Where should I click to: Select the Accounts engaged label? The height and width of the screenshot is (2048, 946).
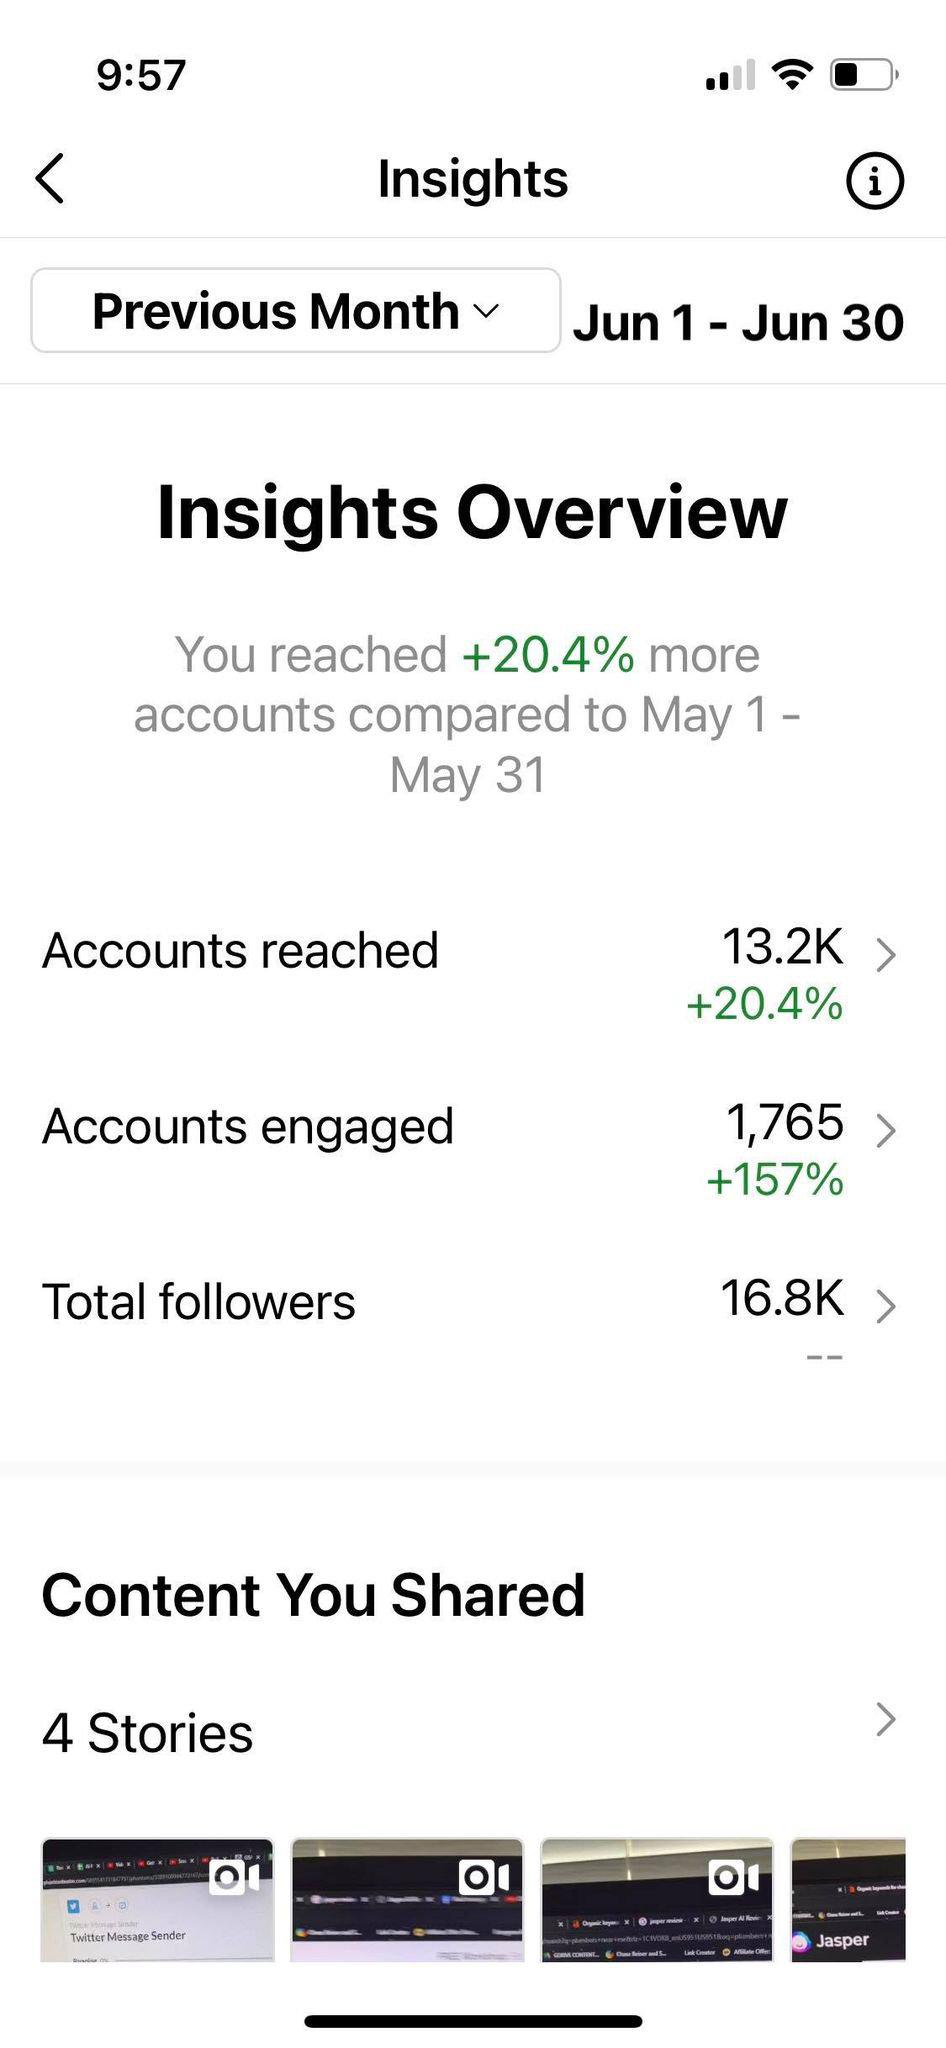(248, 1127)
